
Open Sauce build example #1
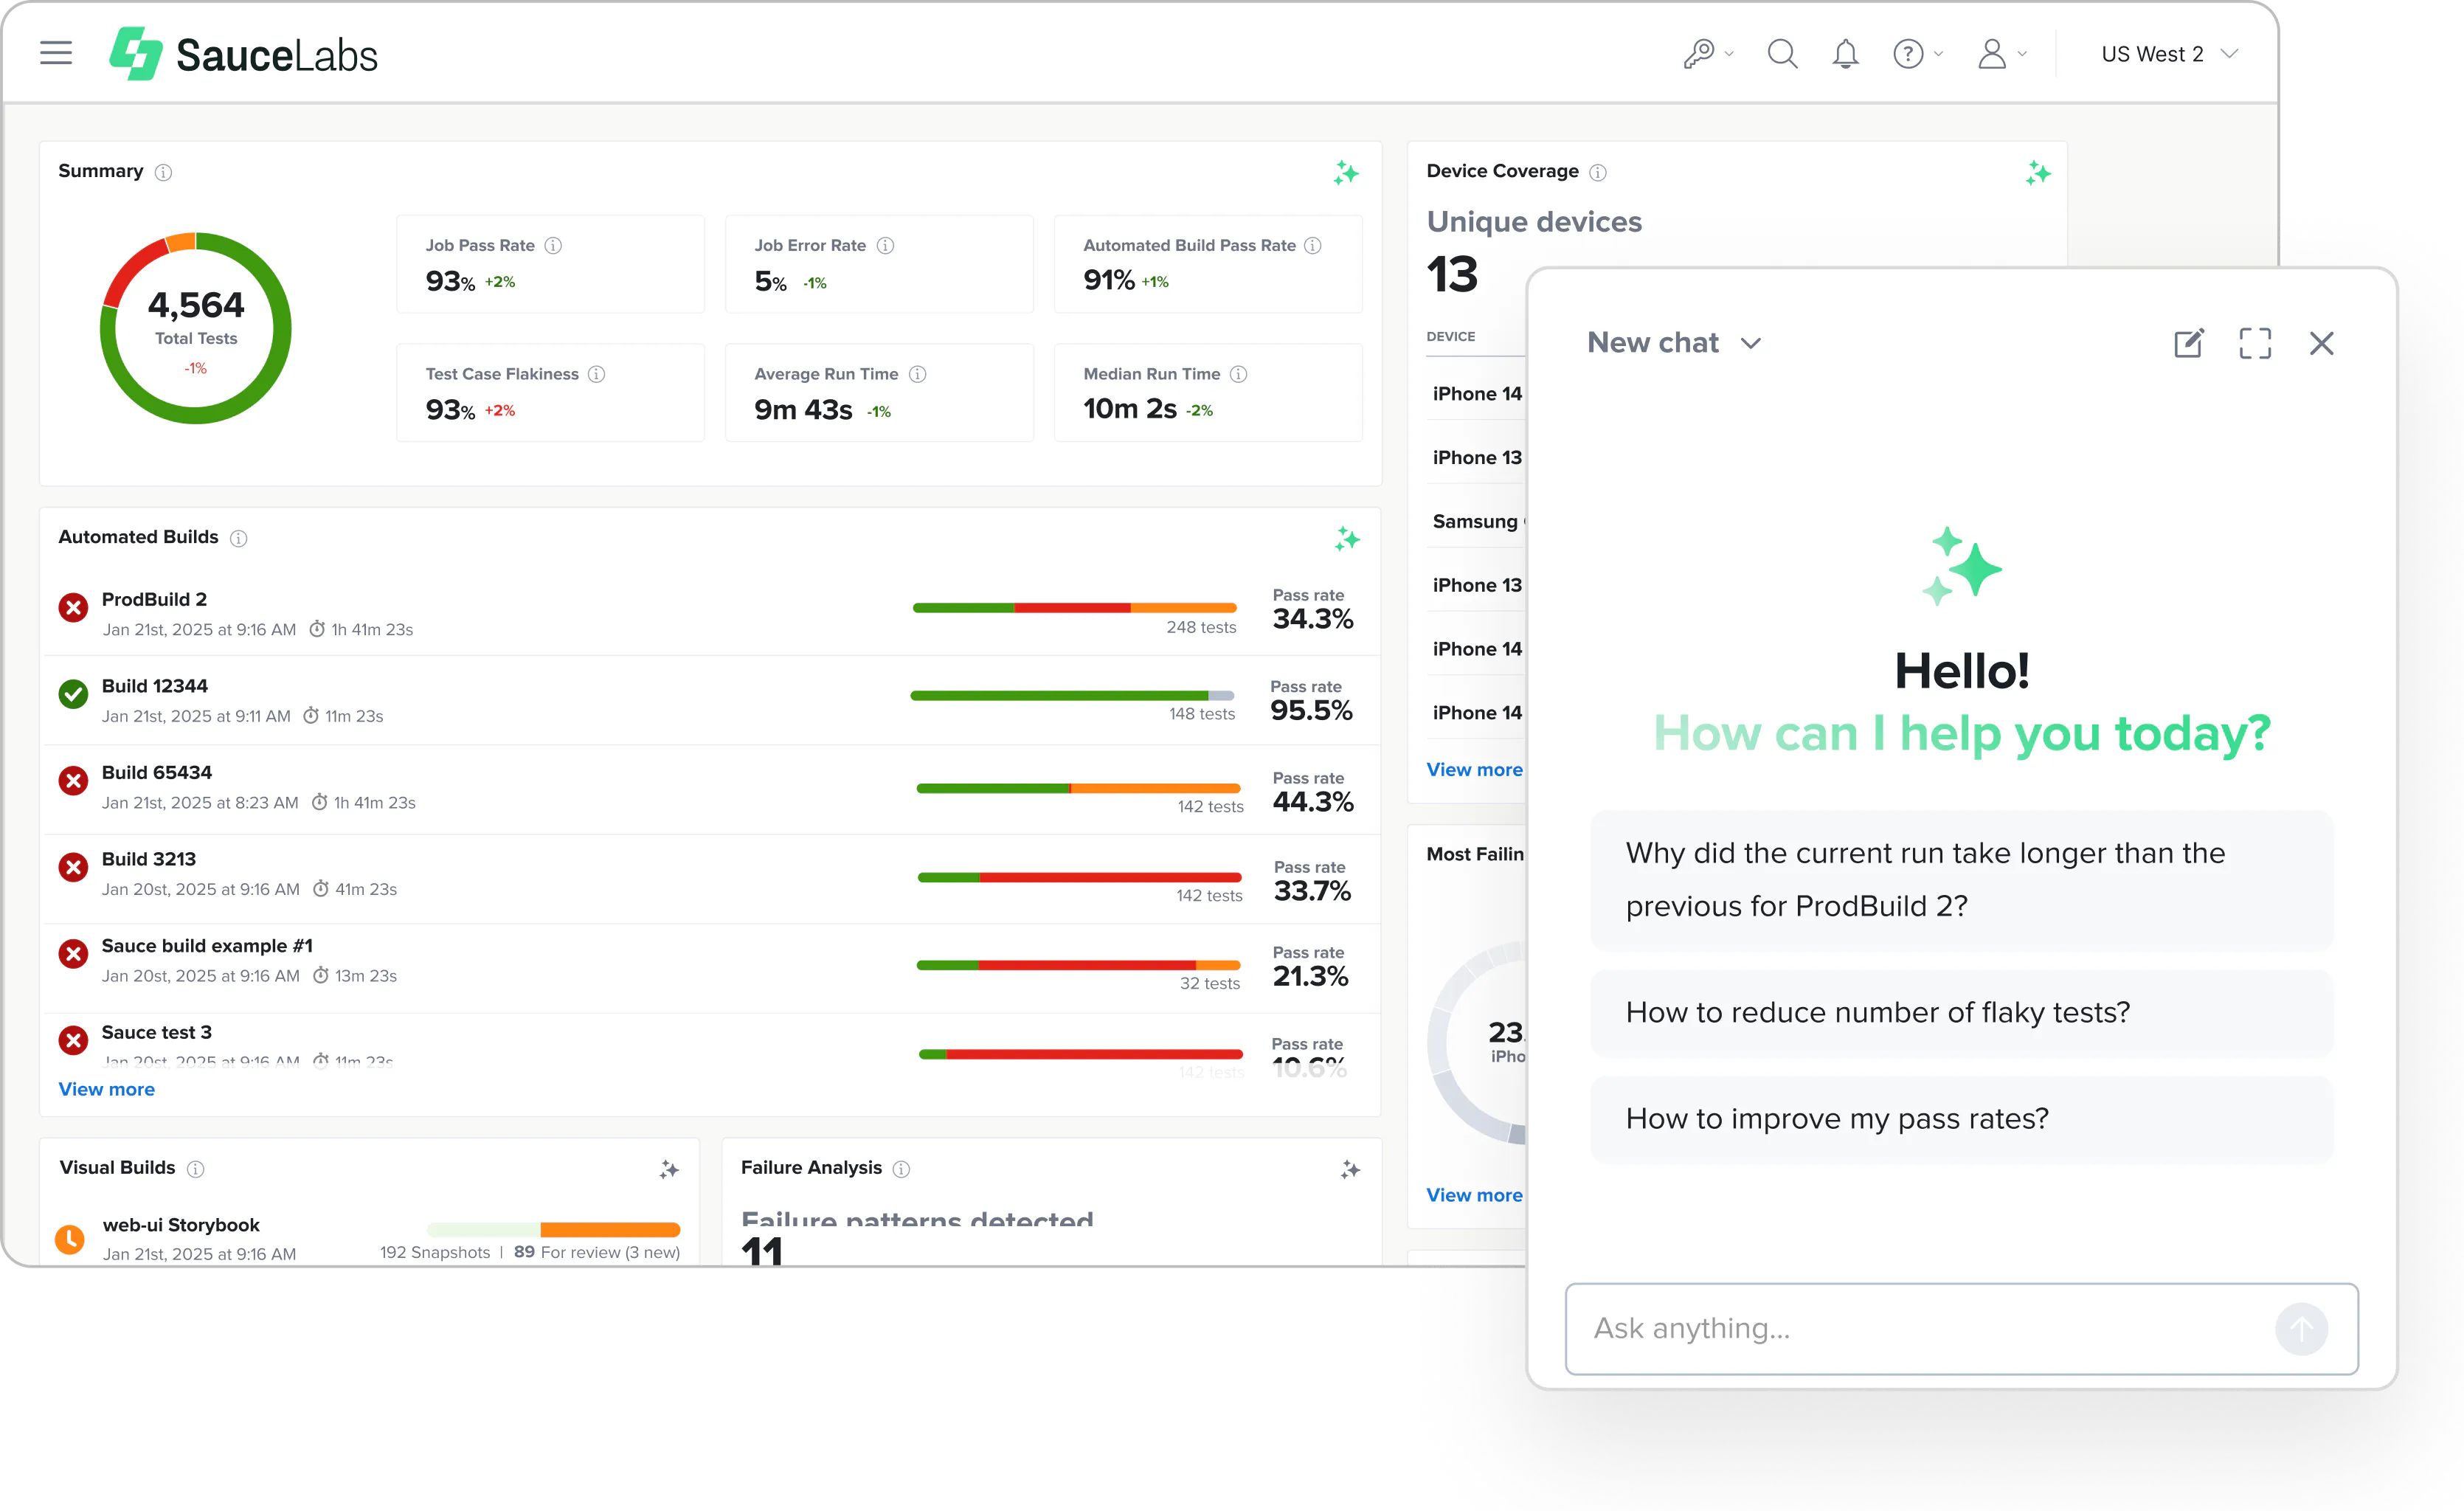click(x=207, y=946)
